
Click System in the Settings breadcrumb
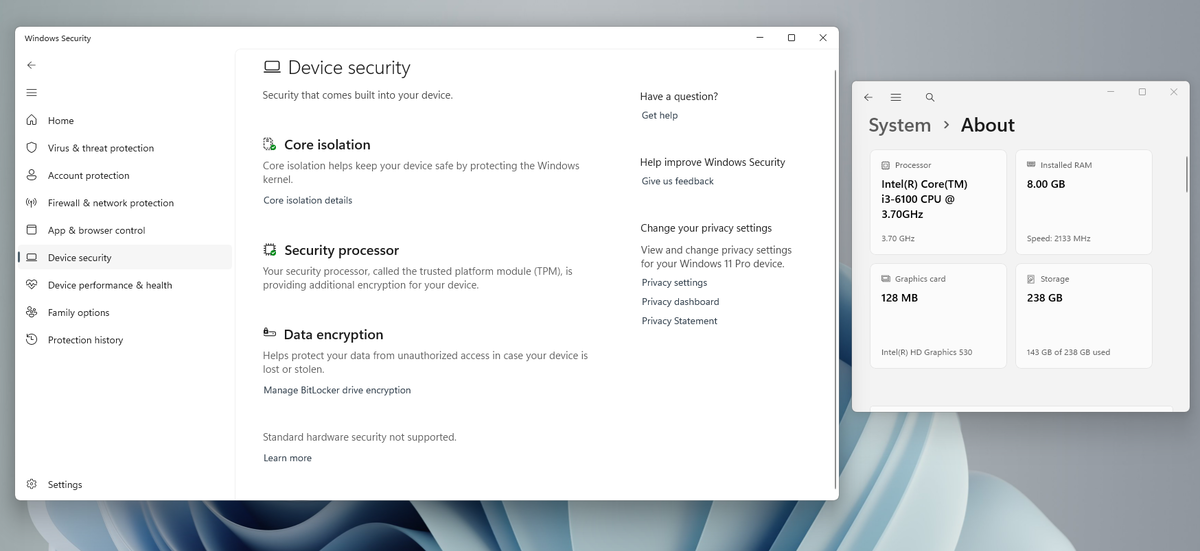coord(900,125)
